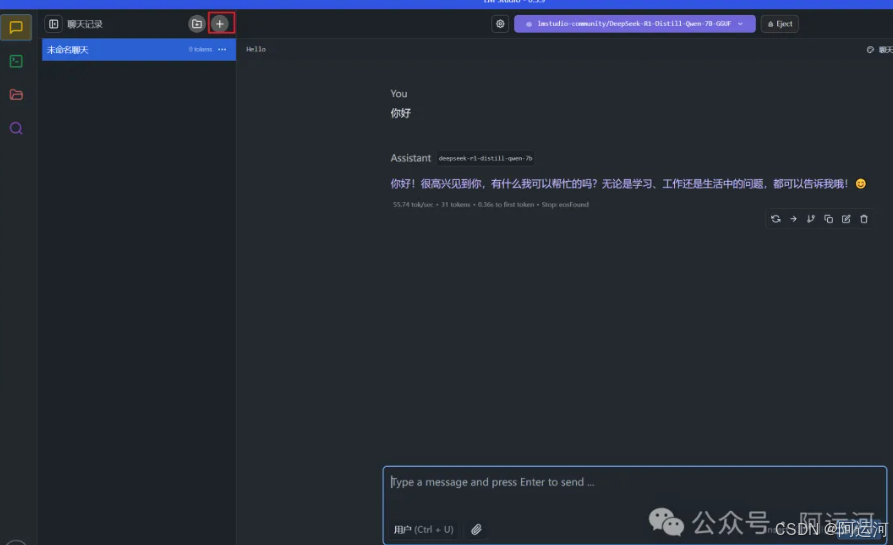Image resolution: width=893 pixels, height=545 pixels.
Task: Copy the assistant message
Action: (x=829, y=219)
